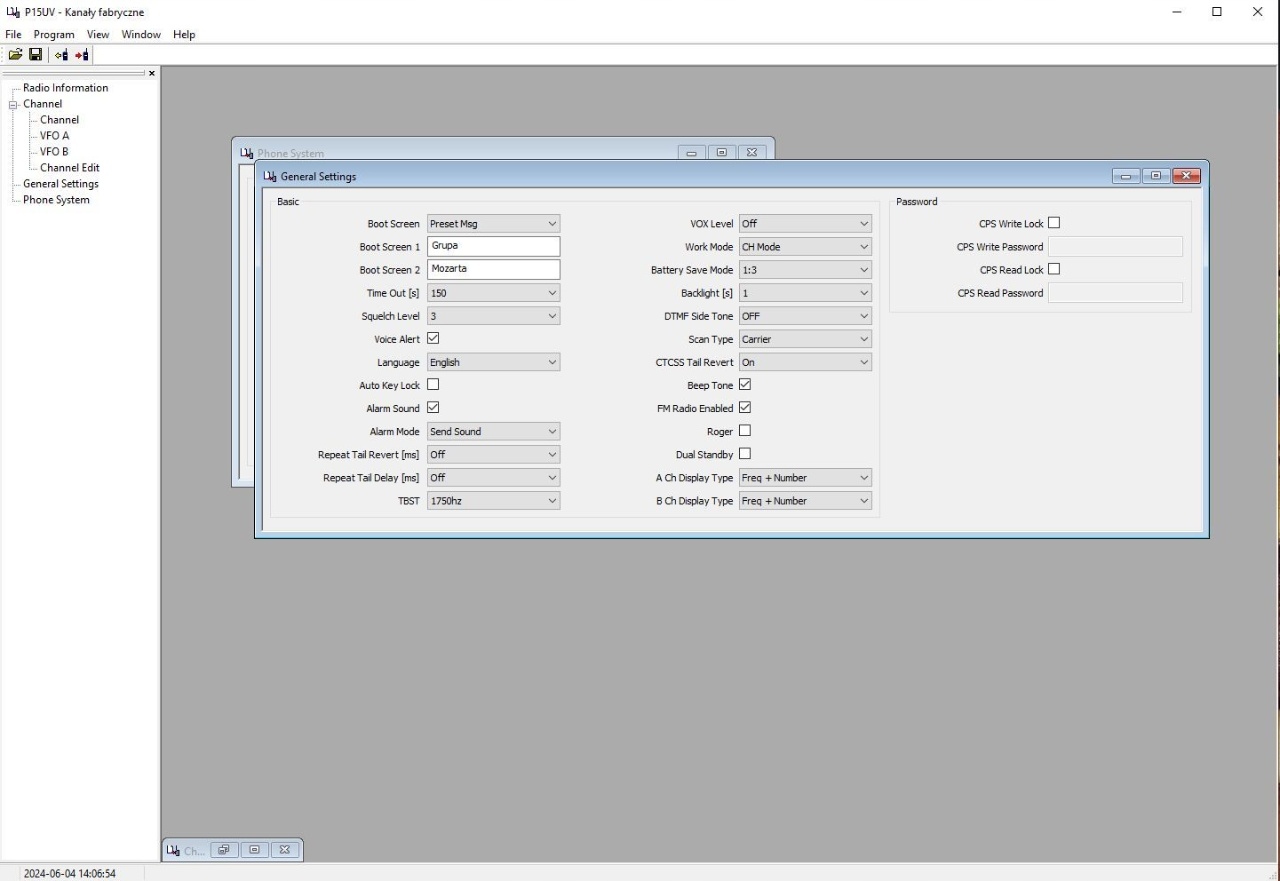Screen dimensions: 1280x881
Task: Click the save floppy disk icon
Action: click(35, 55)
